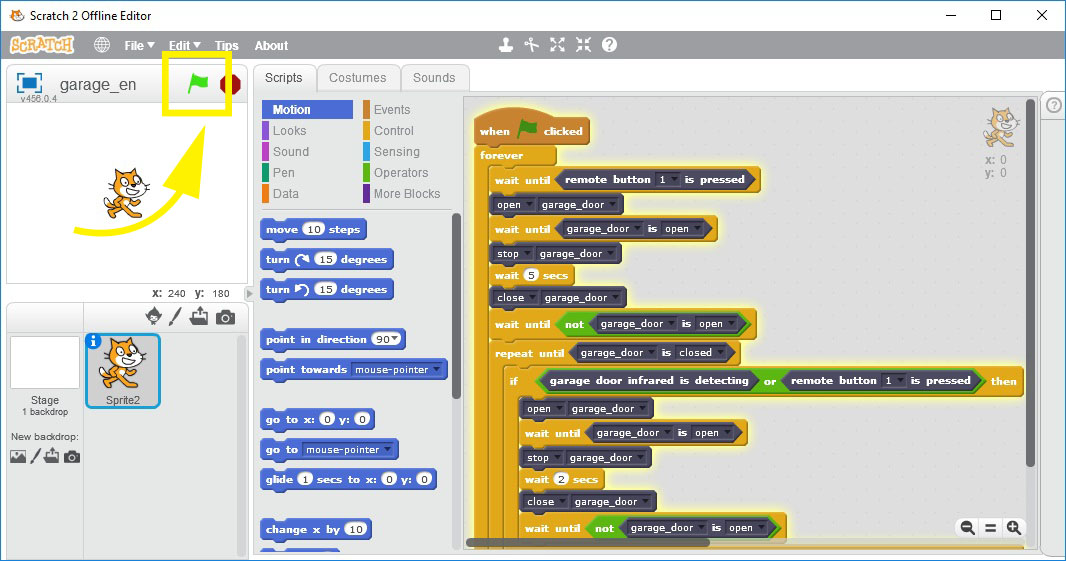The width and height of the screenshot is (1066, 561).
Task: Open the File menu
Action: pos(138,45)
